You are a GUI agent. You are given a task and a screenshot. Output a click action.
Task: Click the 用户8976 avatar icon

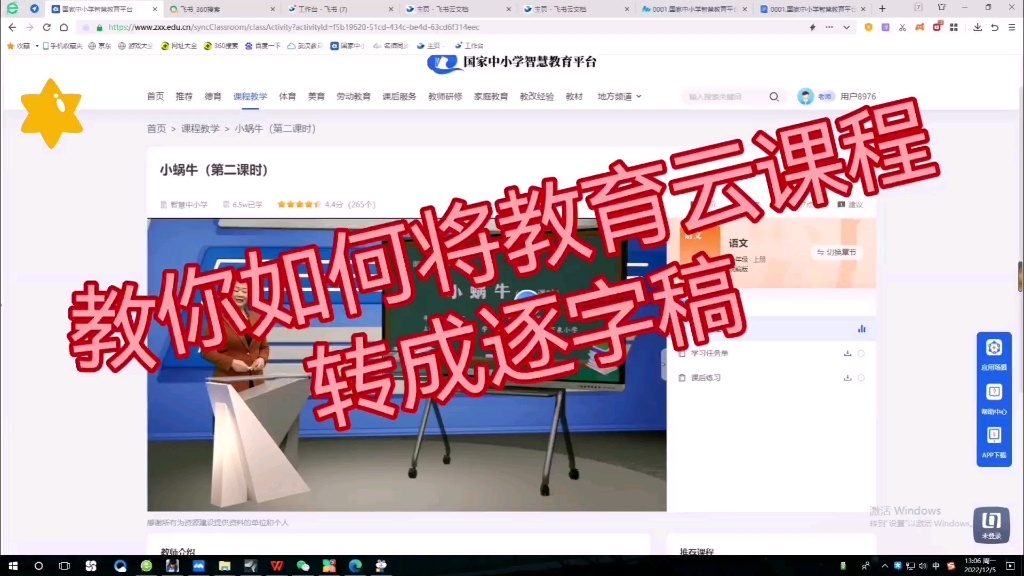[804, 96]
